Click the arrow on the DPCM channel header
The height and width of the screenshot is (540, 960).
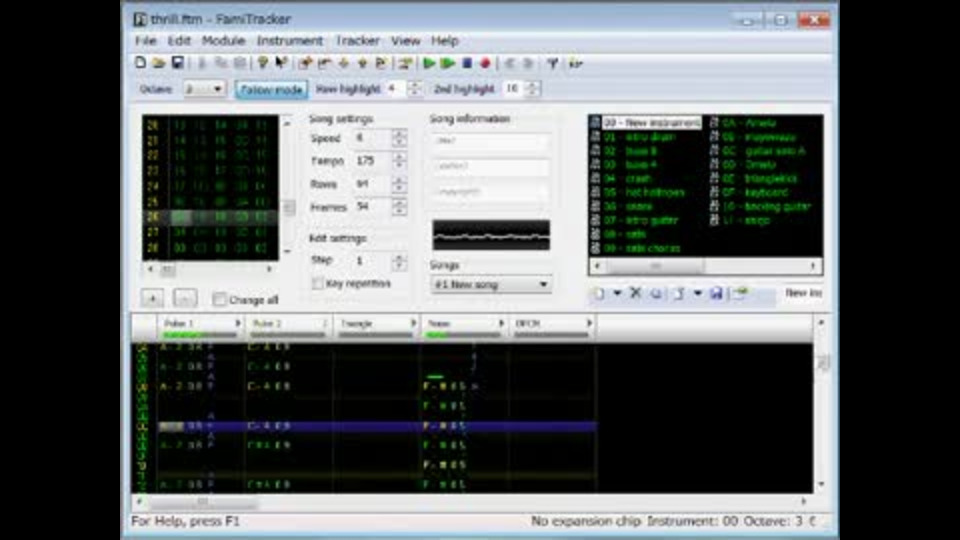coord(590,323)
